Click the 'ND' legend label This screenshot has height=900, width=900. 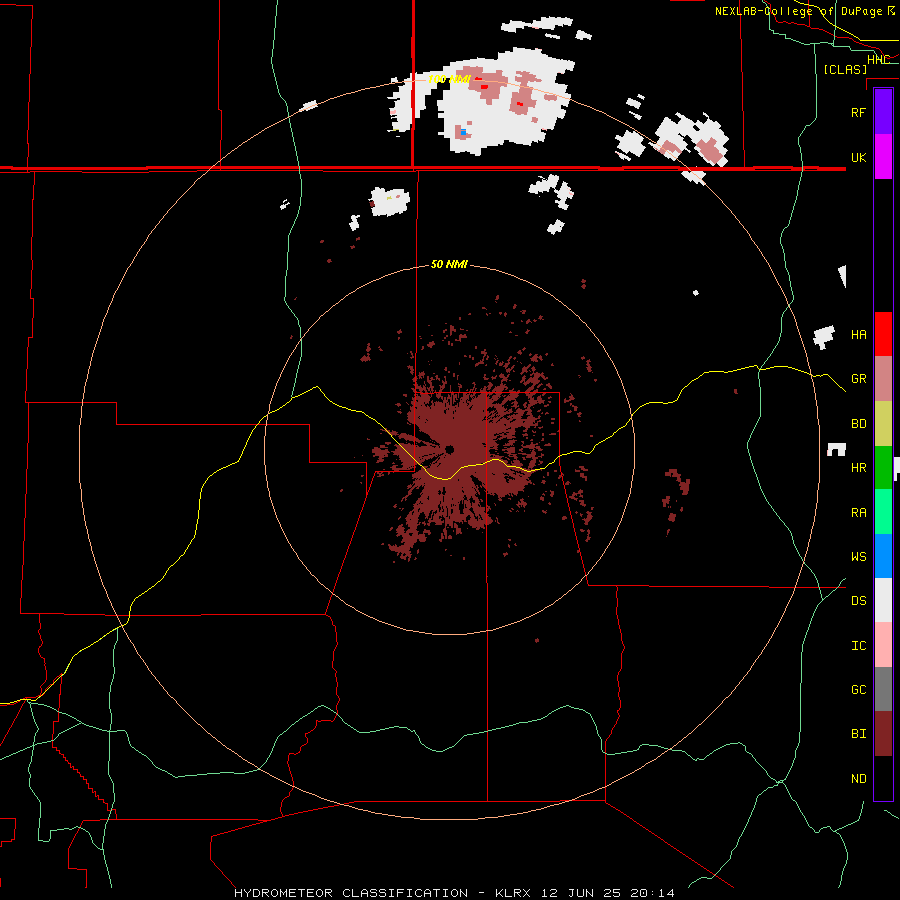pos(858,779)
